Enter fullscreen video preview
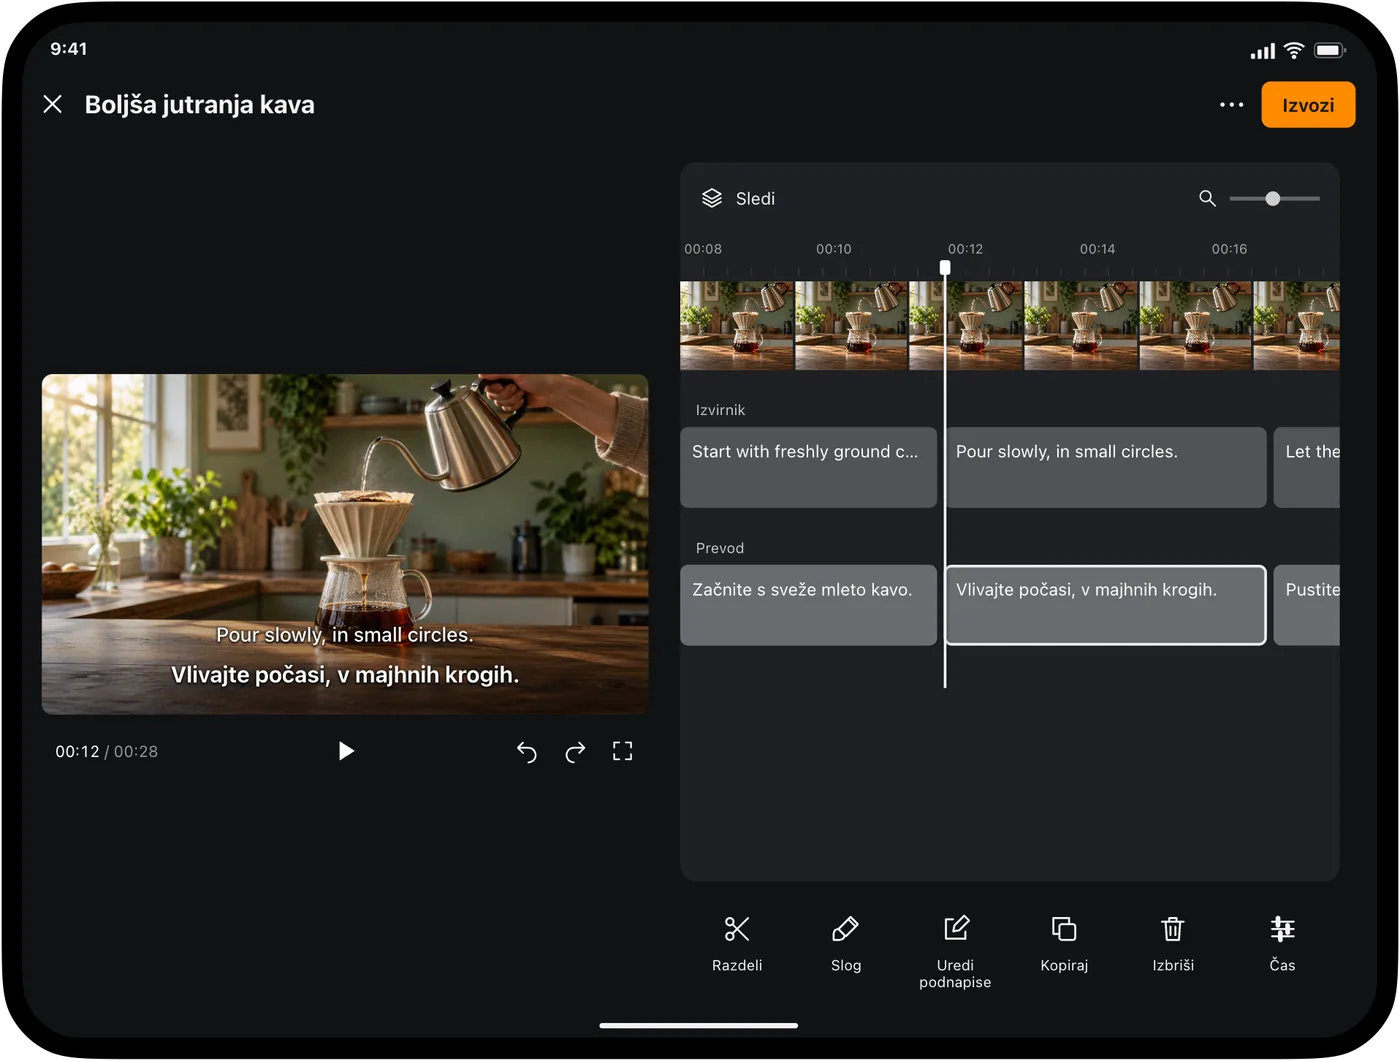Viewport: 1400px width, 1061px height. (622, 751)
